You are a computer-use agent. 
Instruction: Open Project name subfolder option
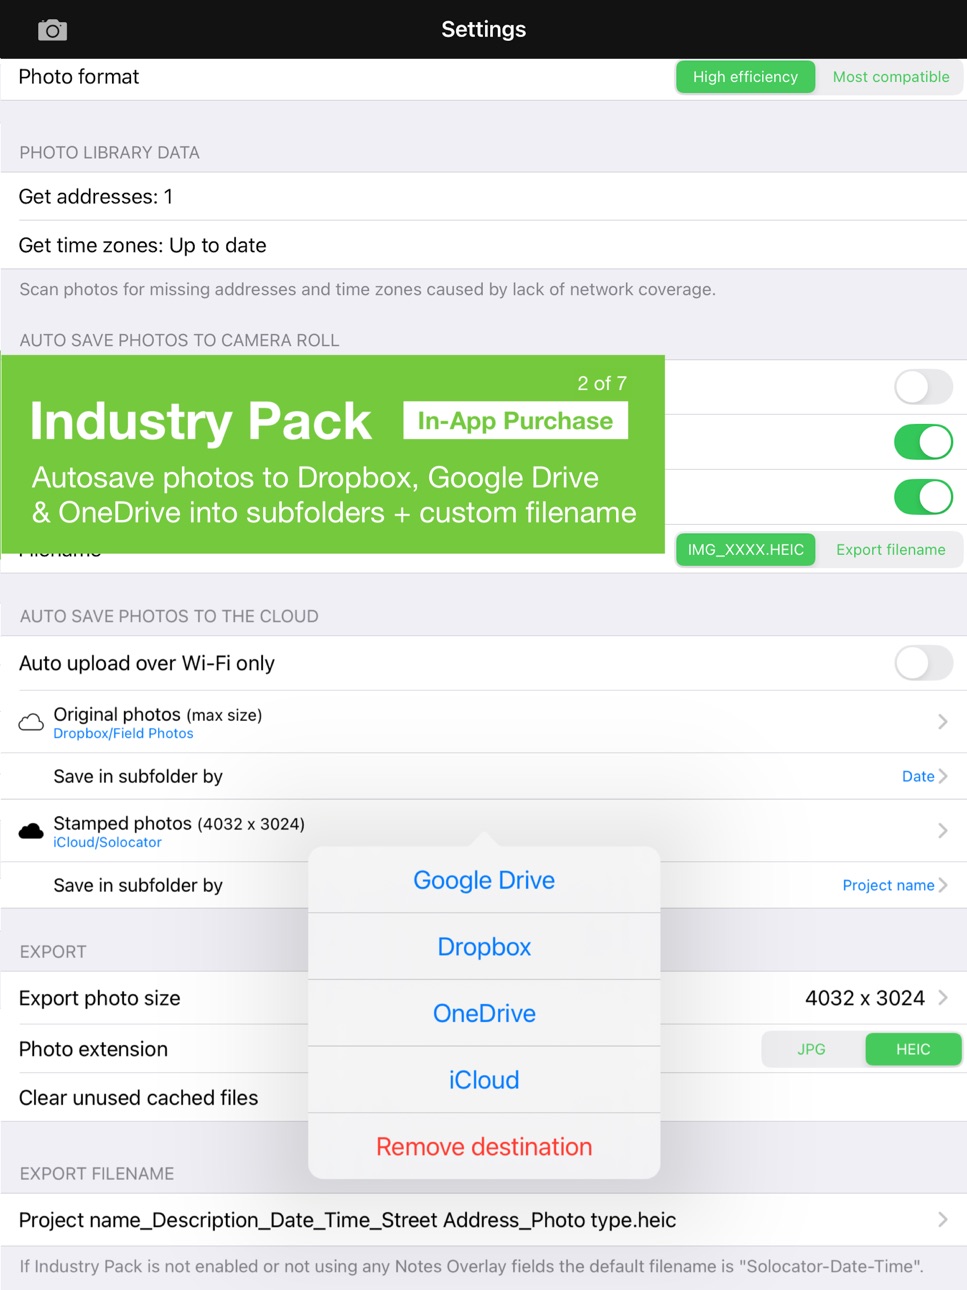(x=894, y=885)
